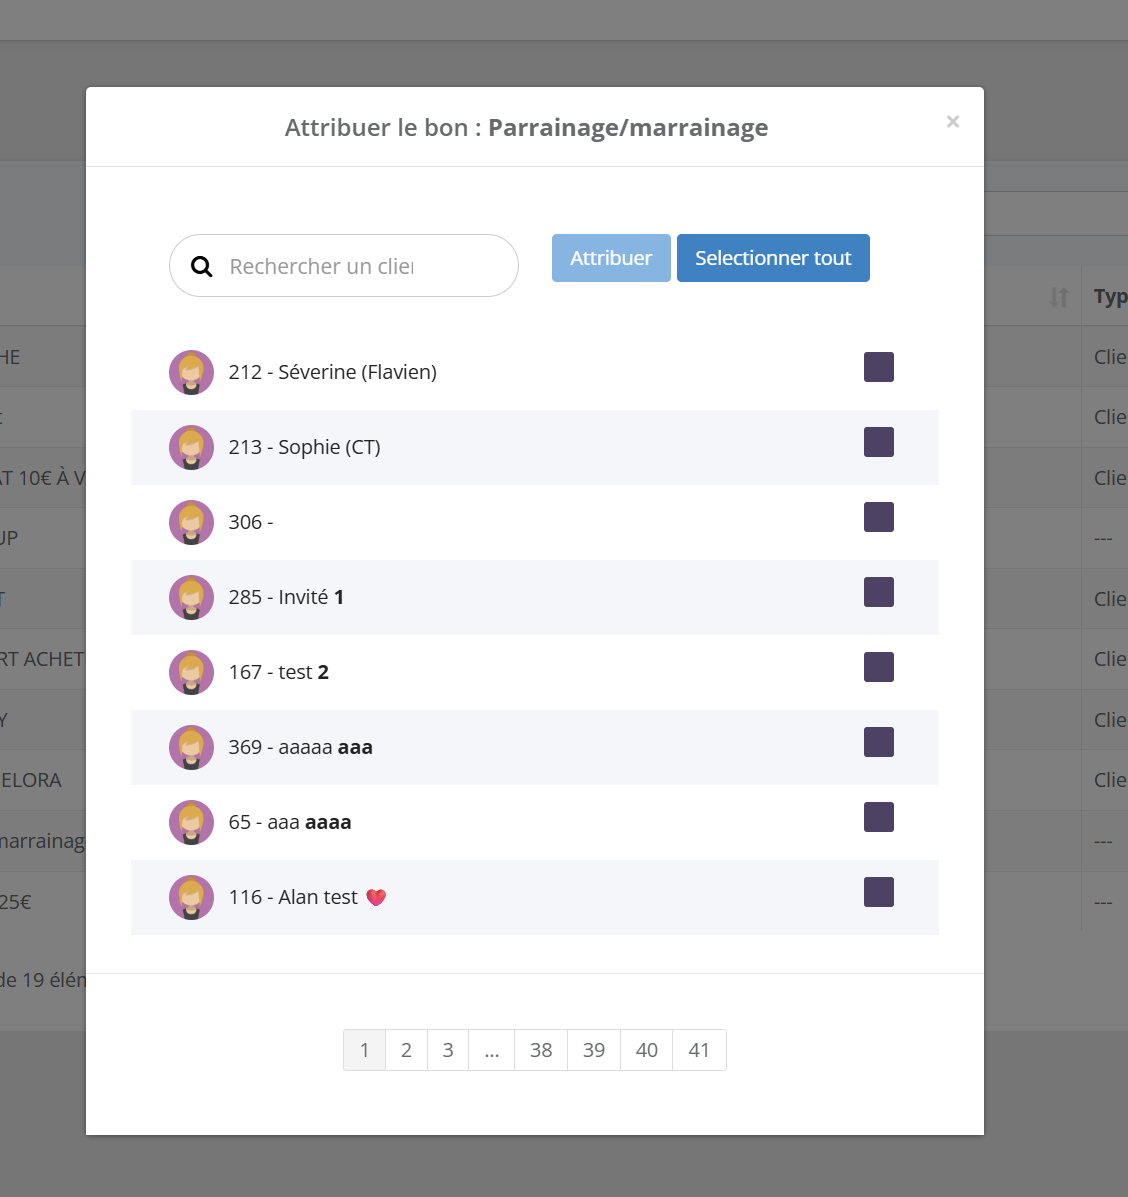Go to pagination page 40
1128x1197 pixels.
(x=646, y=1050)
